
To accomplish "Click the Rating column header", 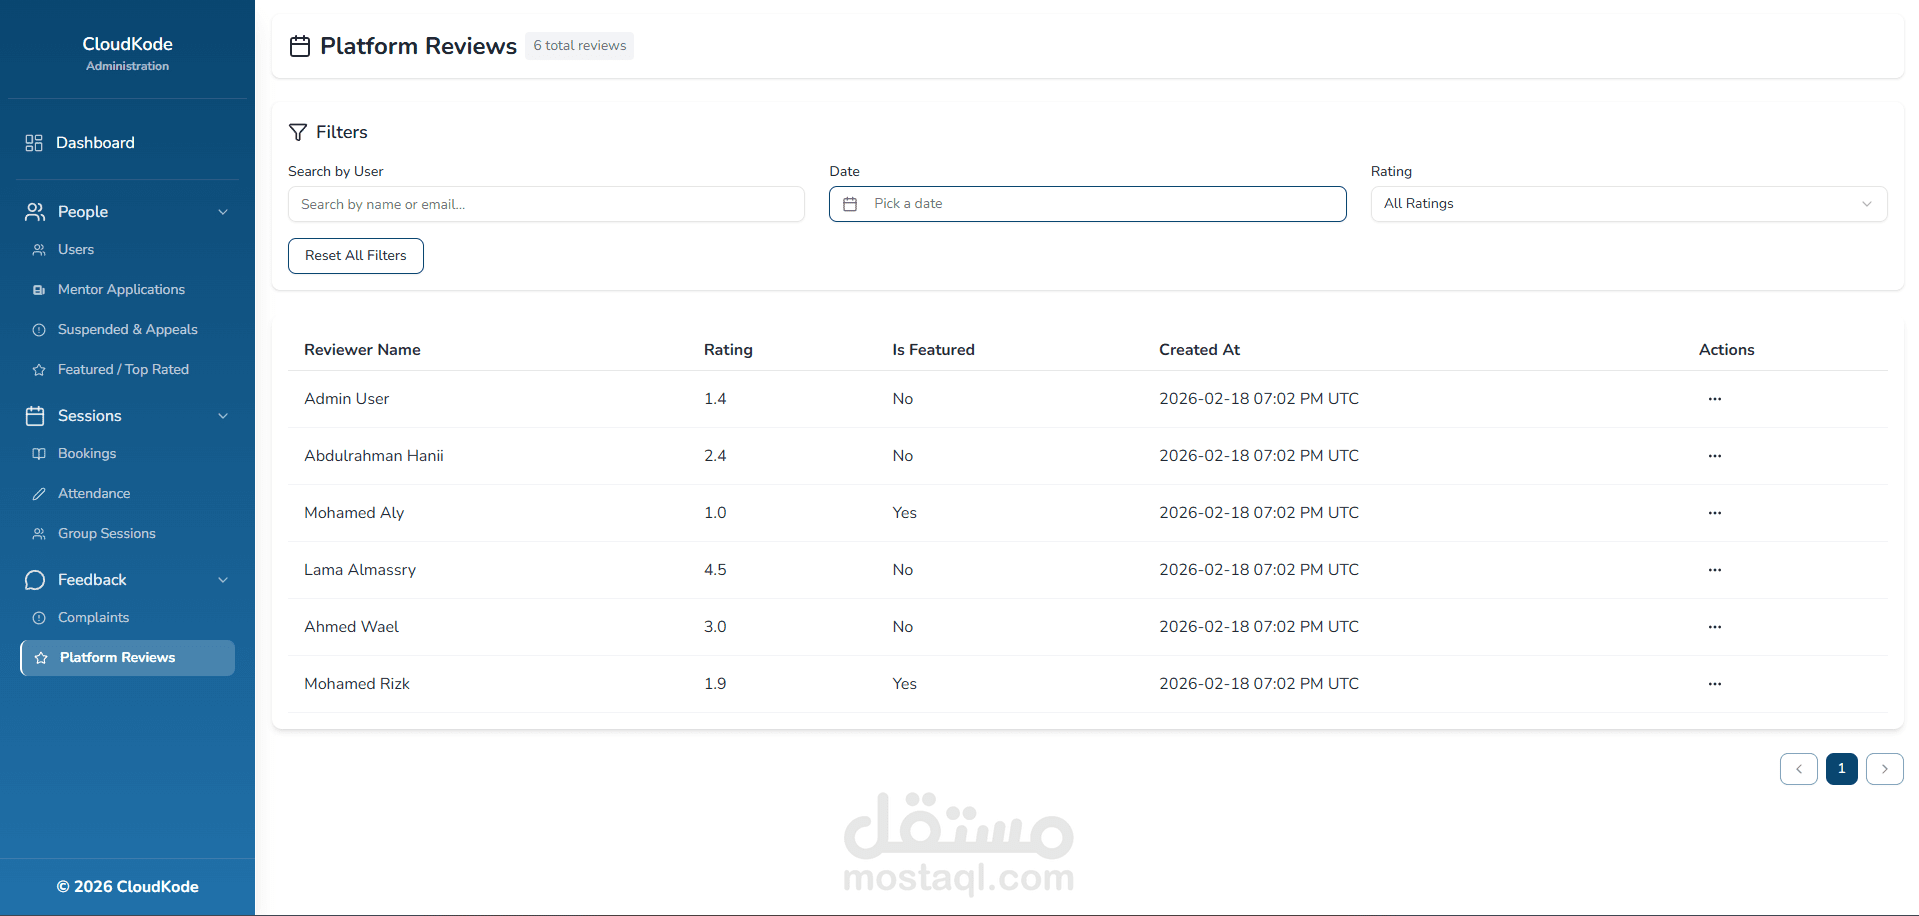I will tap(728, 350).
